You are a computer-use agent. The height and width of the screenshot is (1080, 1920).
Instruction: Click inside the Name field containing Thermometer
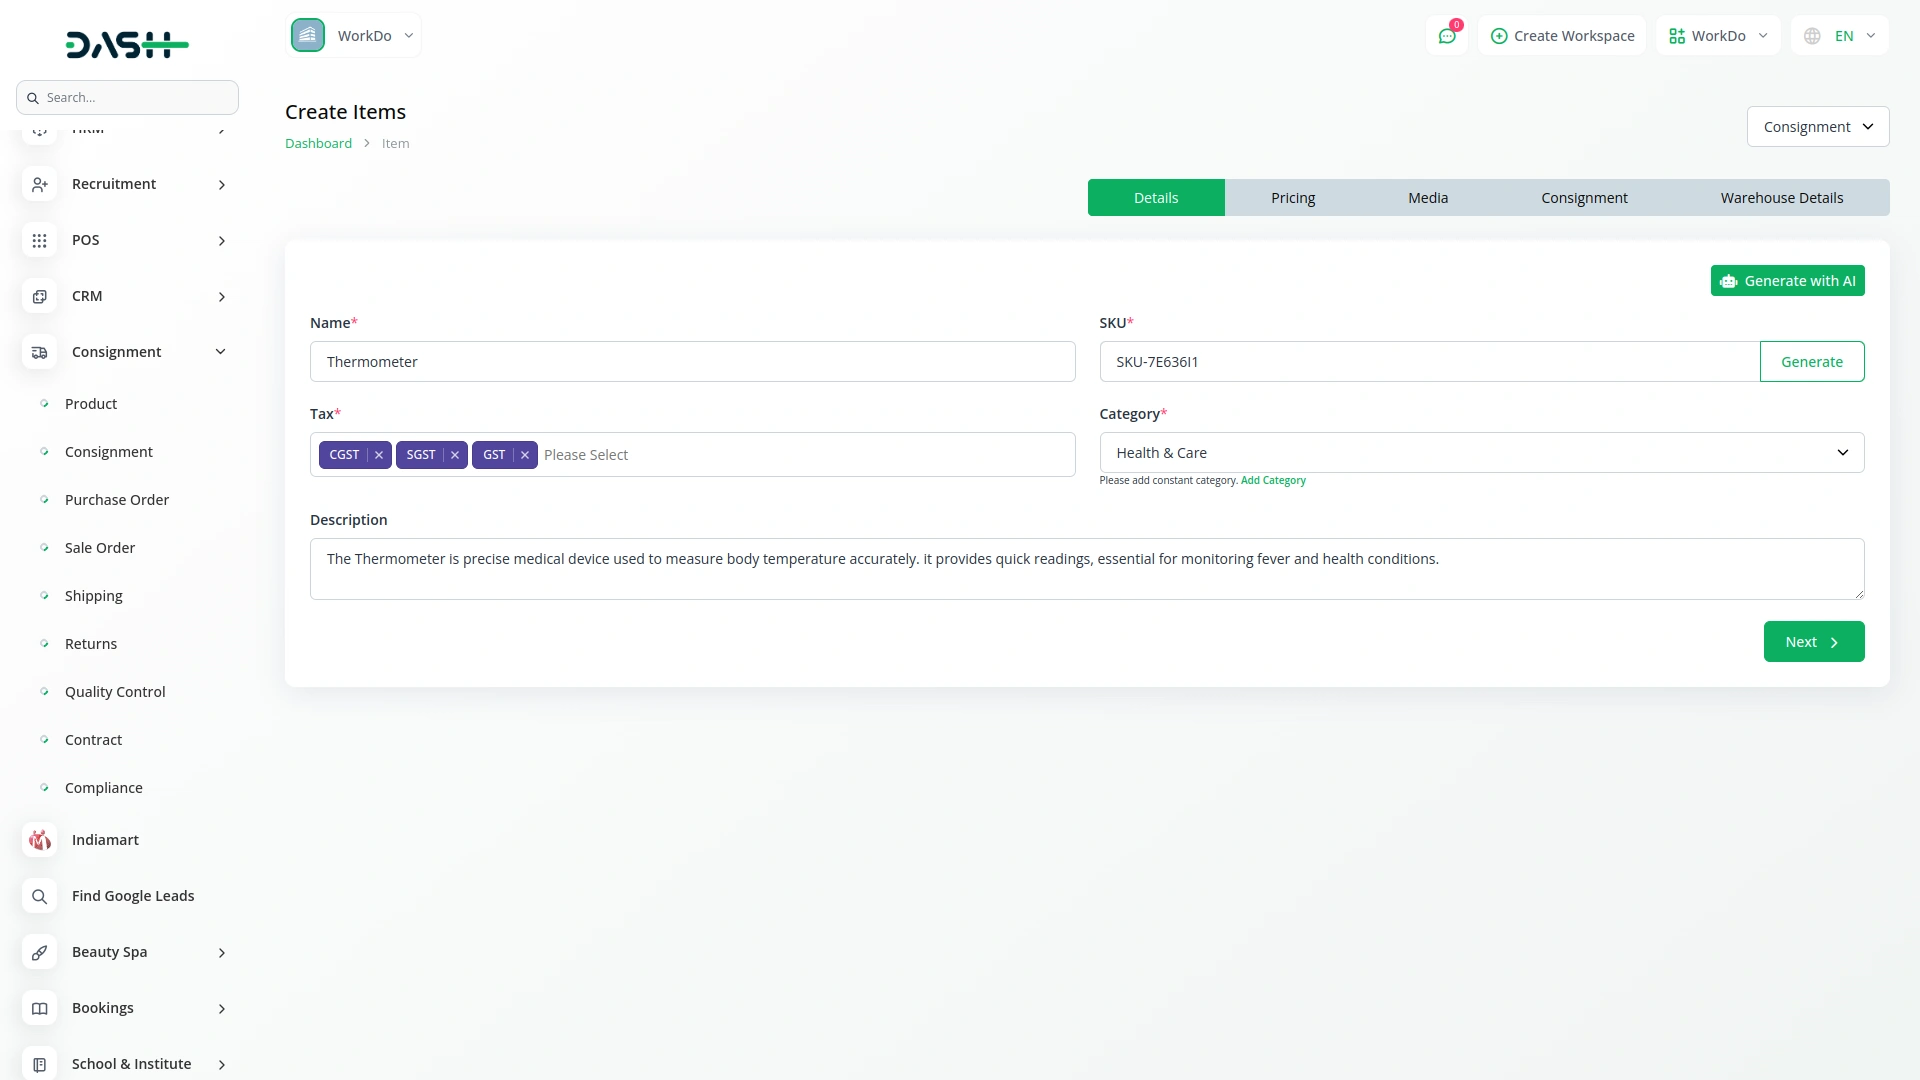pos(692,361)
